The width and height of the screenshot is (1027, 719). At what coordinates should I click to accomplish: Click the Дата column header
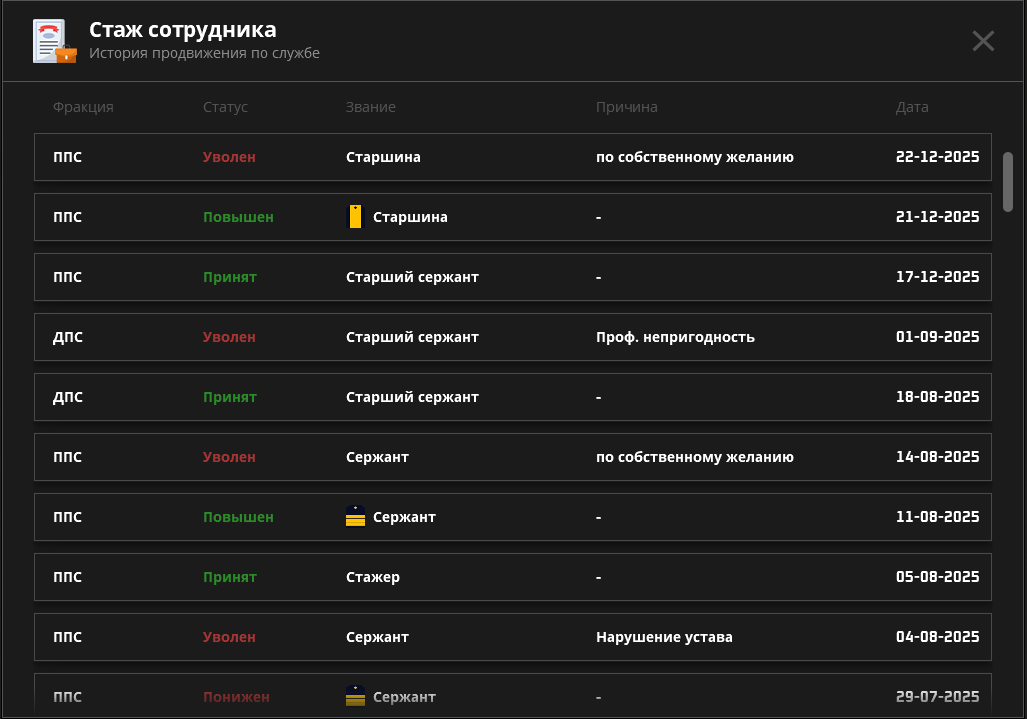tap(911, 107)
